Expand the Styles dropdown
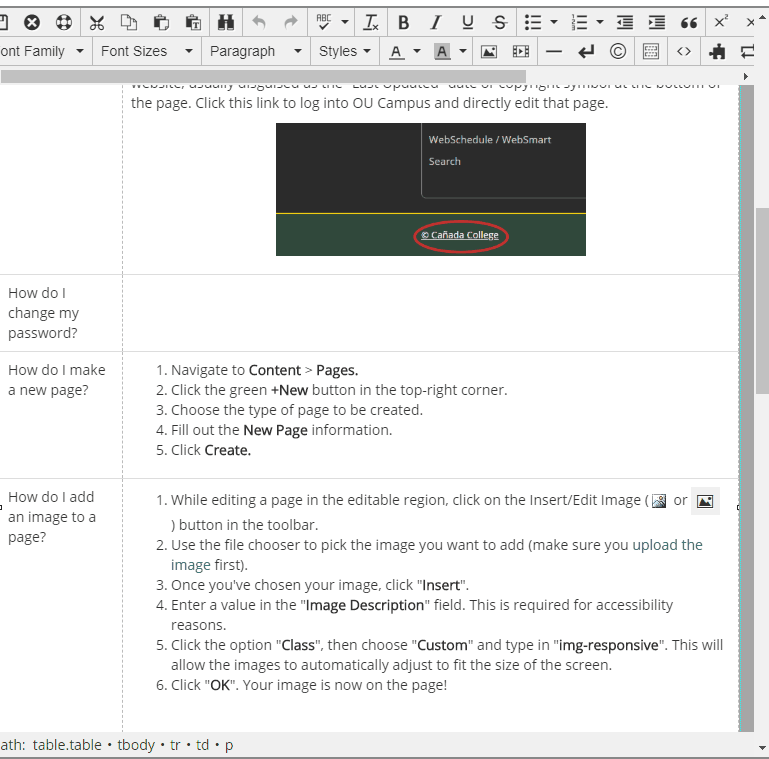Viewport: 769px width, 759px height. (x=345, y=51)
